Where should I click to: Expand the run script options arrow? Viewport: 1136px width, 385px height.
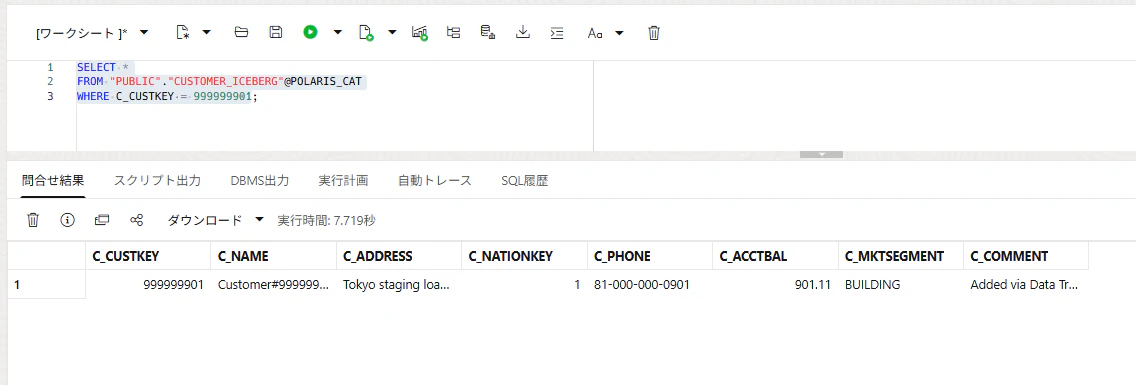[392, 33]
